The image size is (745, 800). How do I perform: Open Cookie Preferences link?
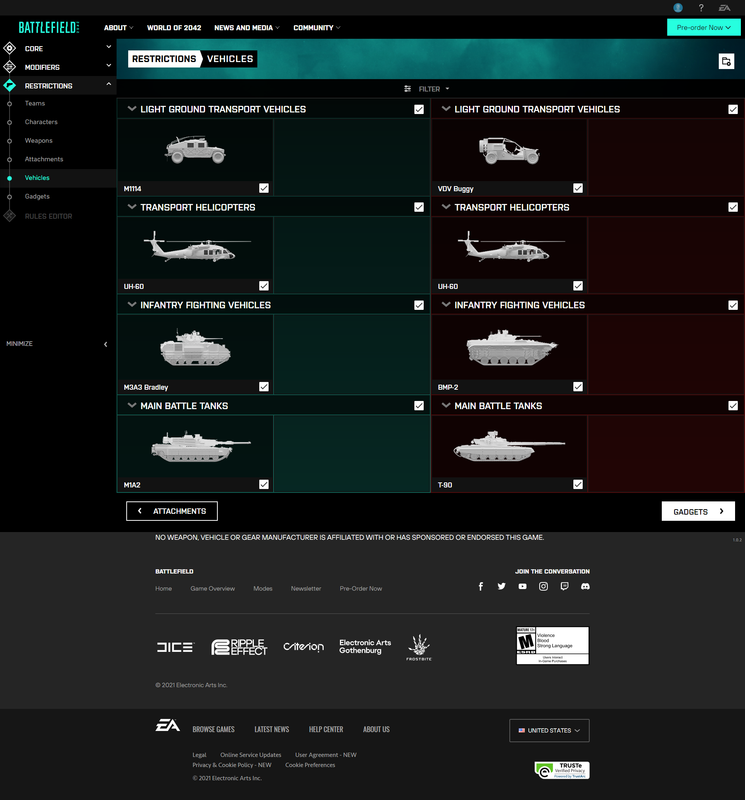pyautogui.click(x=310, y=765)
